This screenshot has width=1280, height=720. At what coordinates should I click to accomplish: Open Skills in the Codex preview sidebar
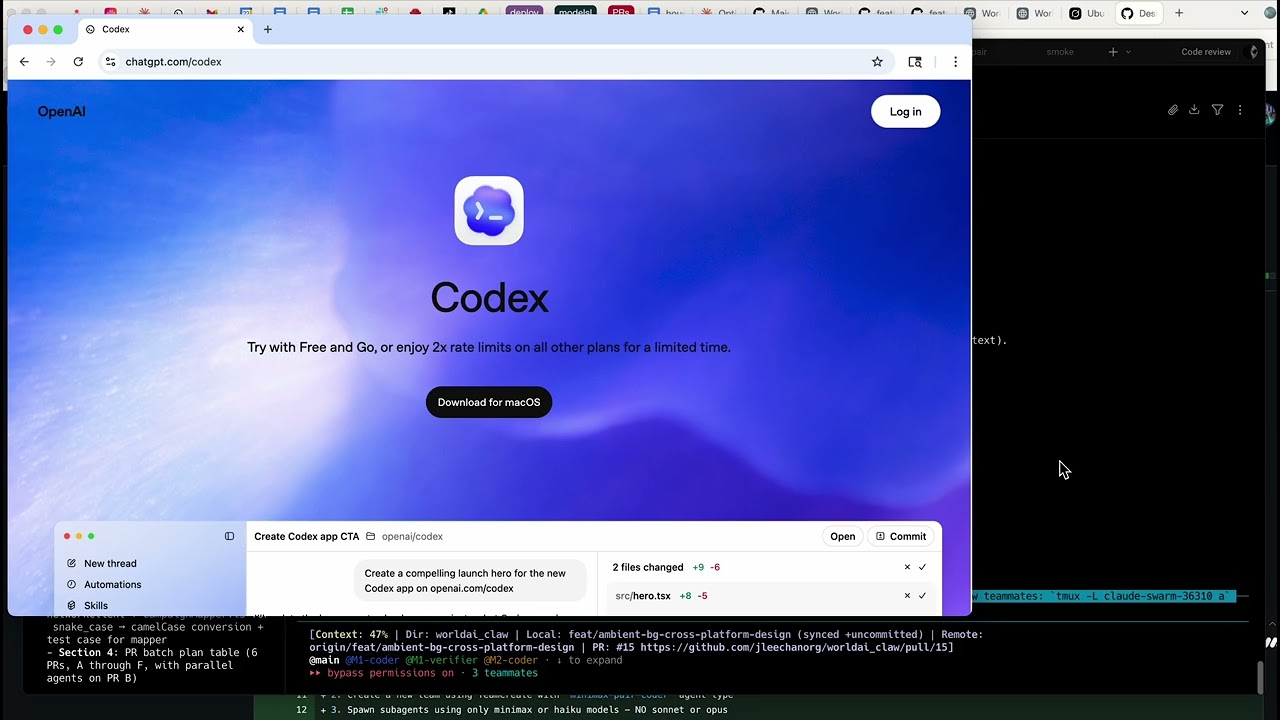[x=95, y=605]
